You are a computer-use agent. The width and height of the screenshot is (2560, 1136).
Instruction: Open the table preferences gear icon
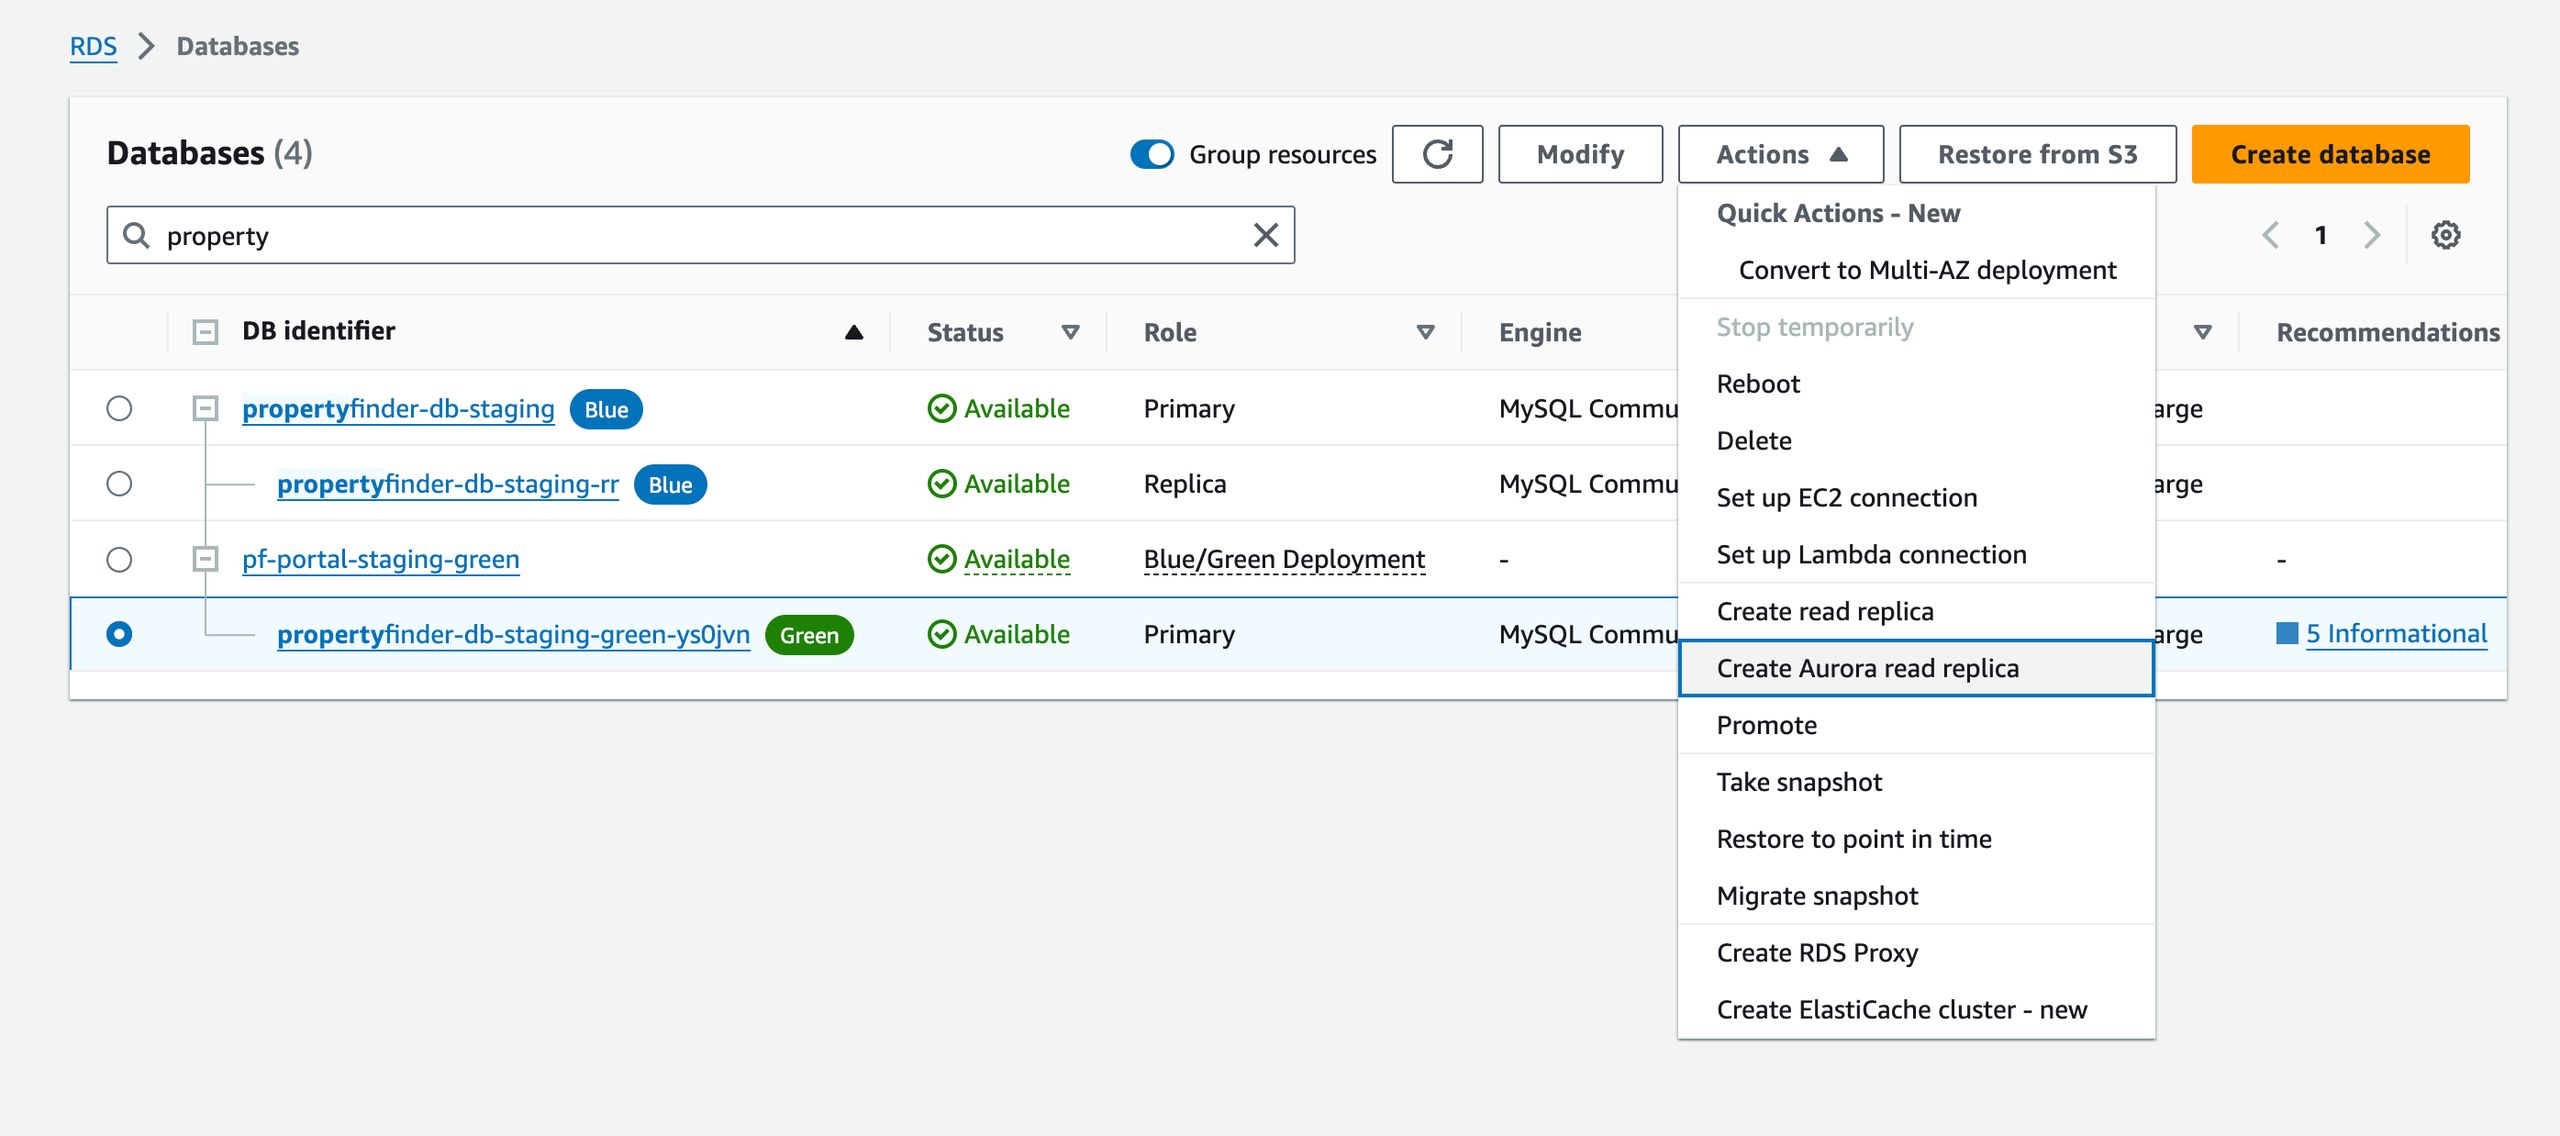coord(2446,235)
